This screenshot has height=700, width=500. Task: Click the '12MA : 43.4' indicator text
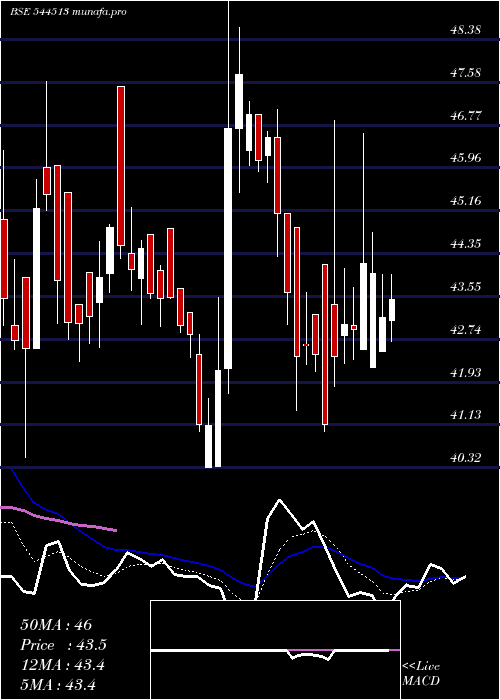point(62,665)
